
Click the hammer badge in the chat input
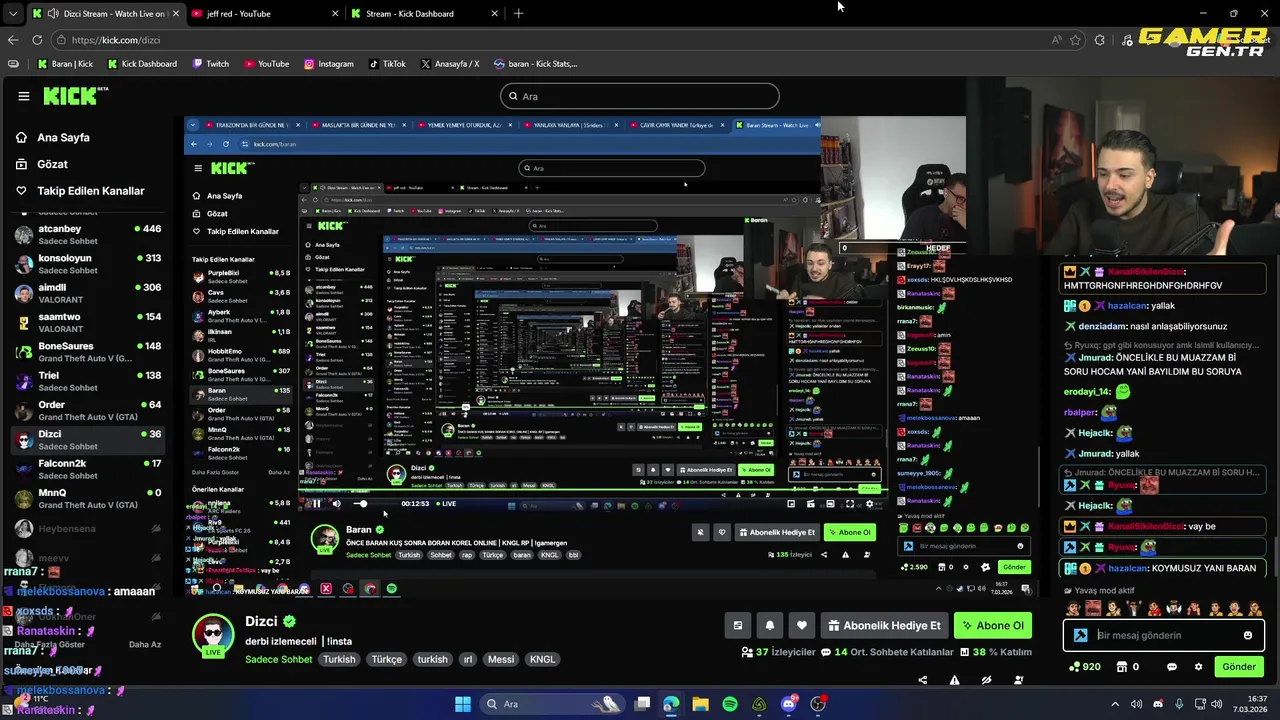click(1080, 635)
